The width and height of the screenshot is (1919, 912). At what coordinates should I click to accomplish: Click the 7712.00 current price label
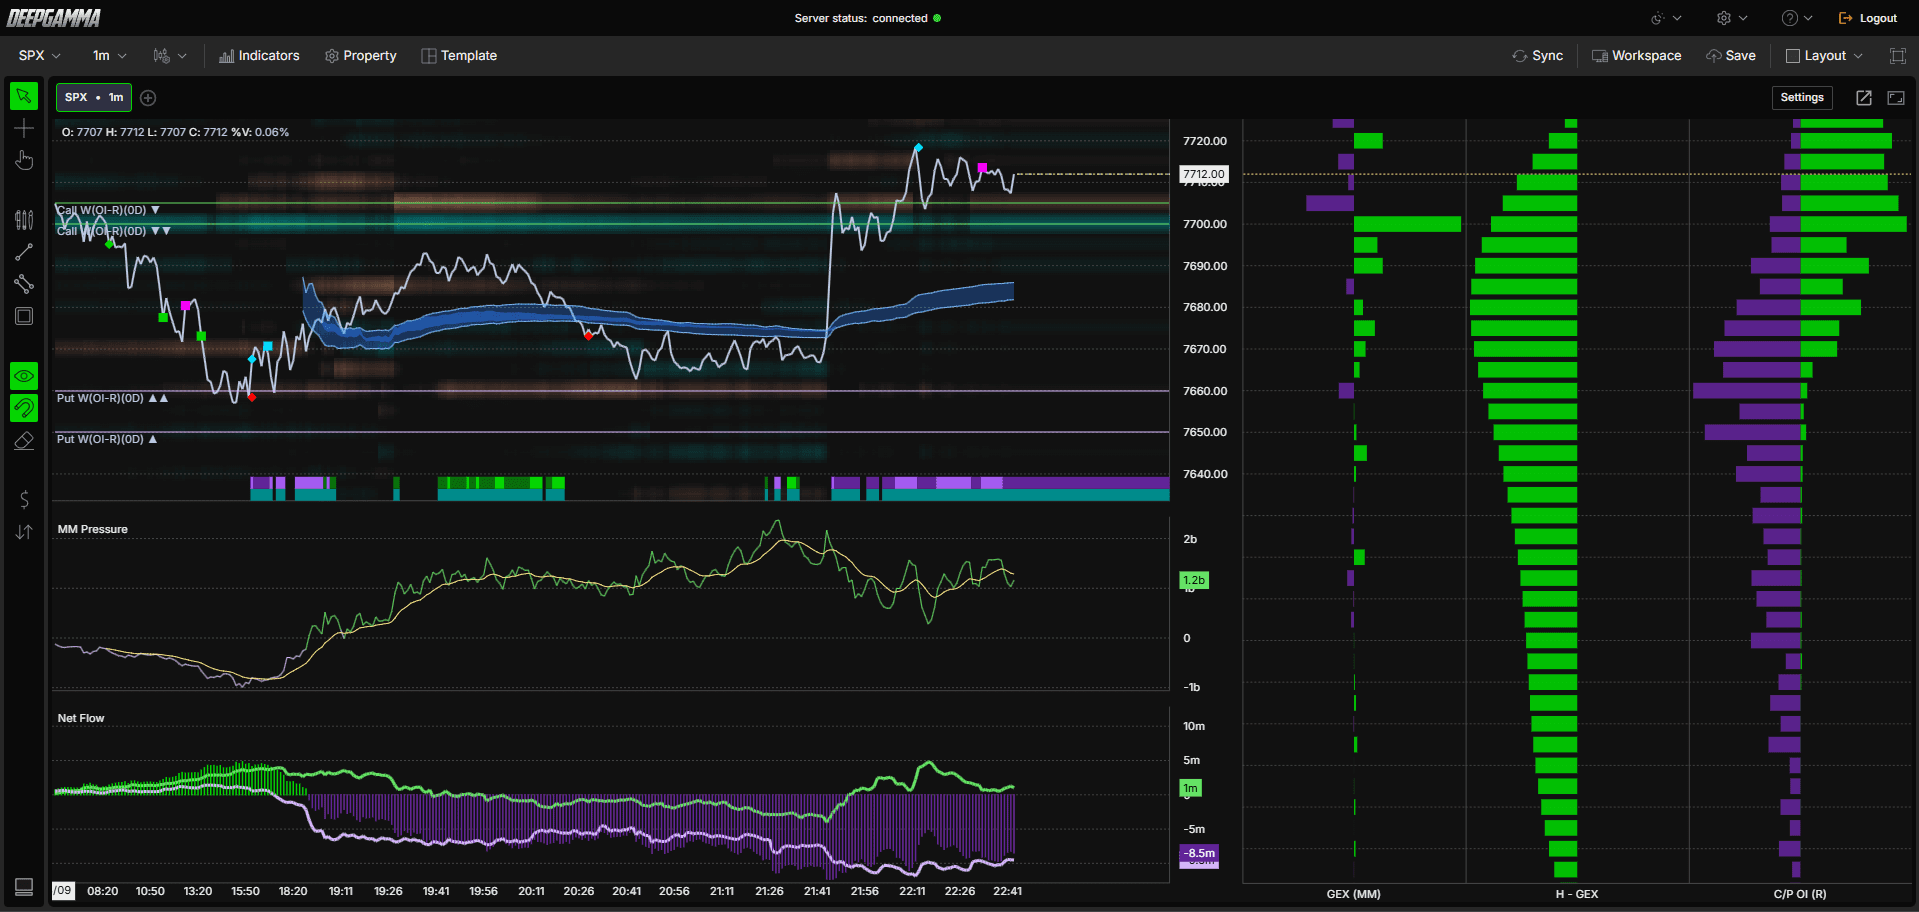[x=1204, y=174]
